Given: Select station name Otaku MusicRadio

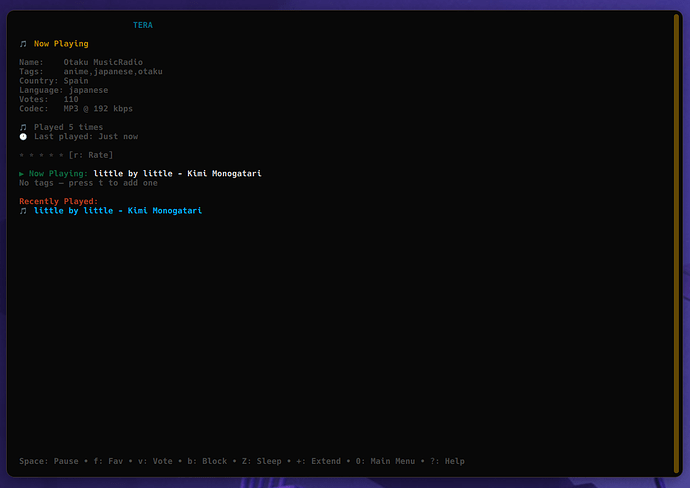Looking at the screenshot, I should click(x=103, y=62).
